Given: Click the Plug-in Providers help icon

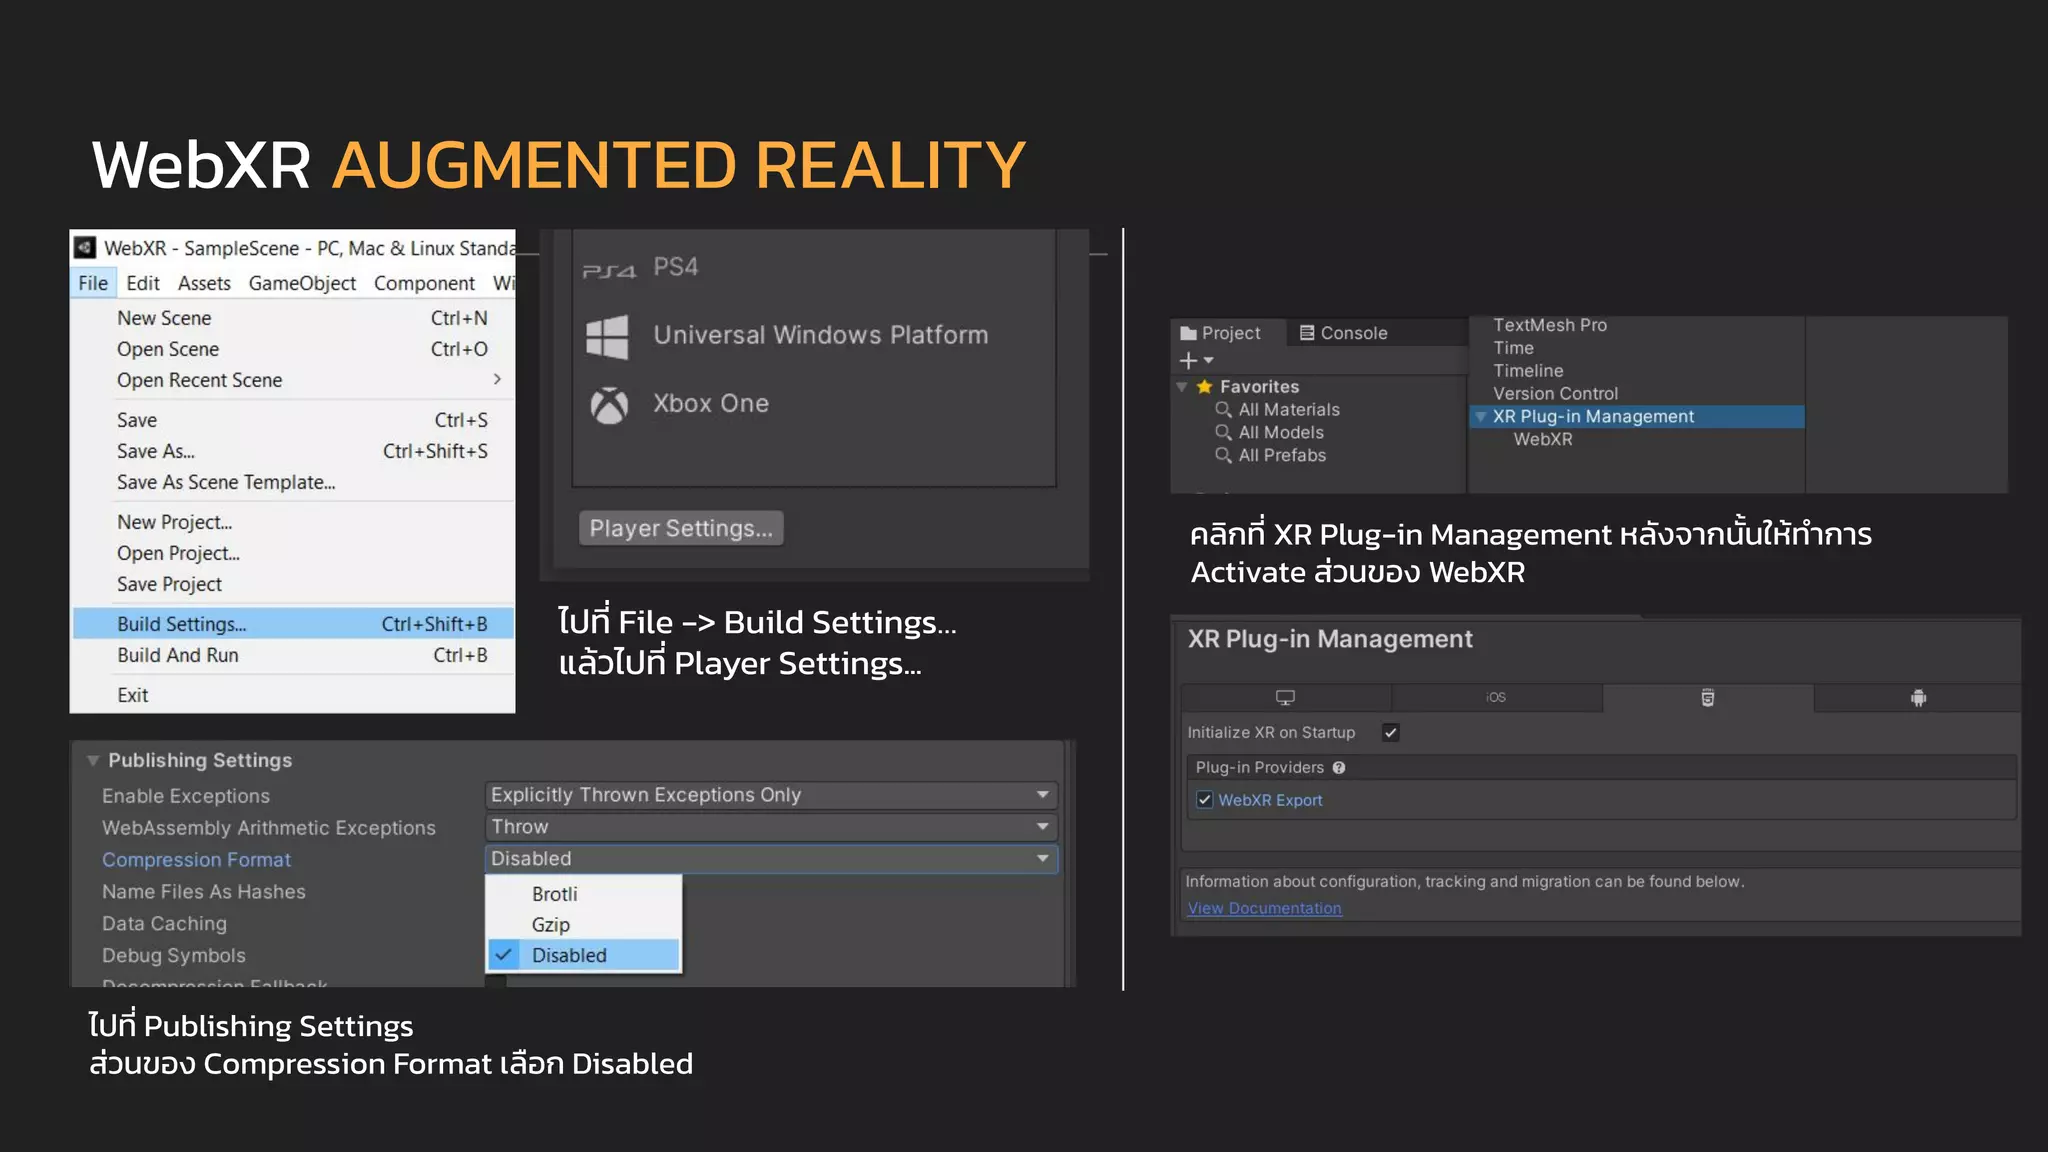Looking at the screenshot, I should (x=1338, y=768).
